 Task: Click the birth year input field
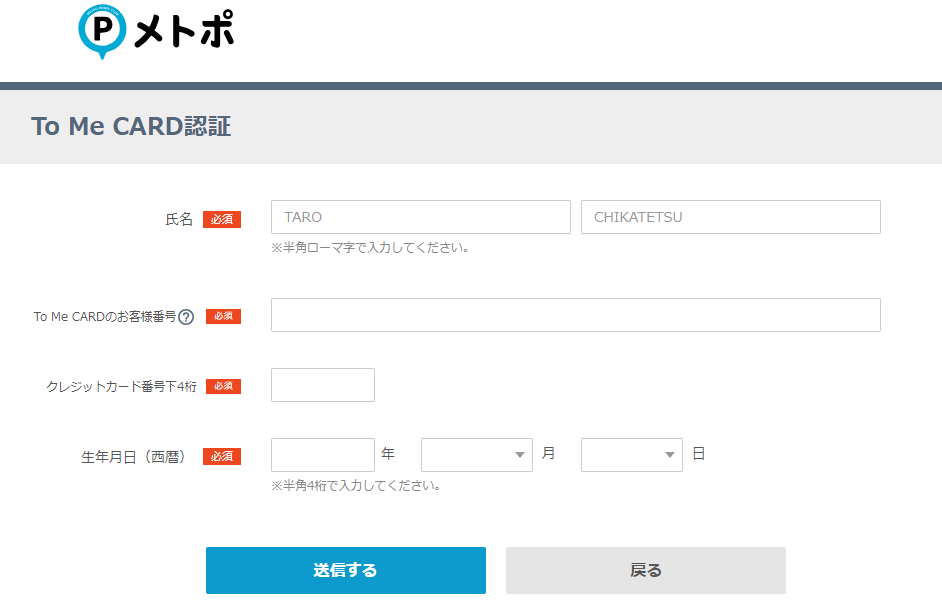tap(323, 455)
